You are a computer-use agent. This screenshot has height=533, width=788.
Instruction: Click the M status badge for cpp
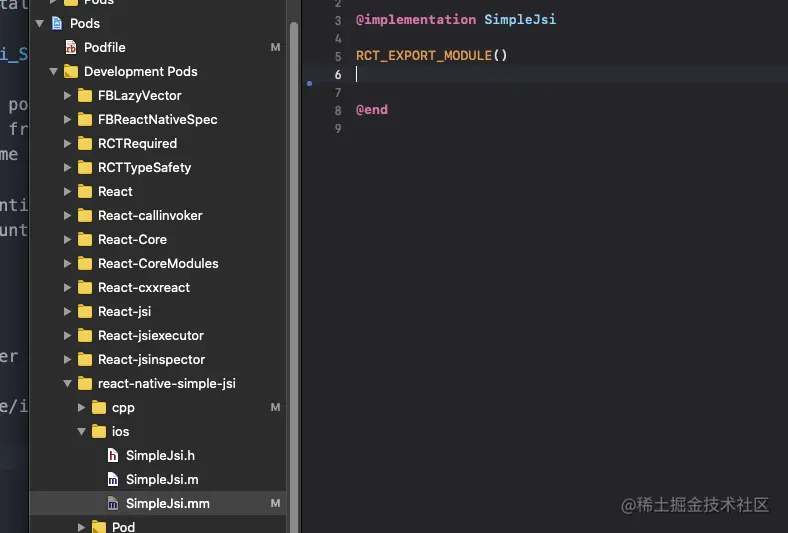(x=275, y=407)
